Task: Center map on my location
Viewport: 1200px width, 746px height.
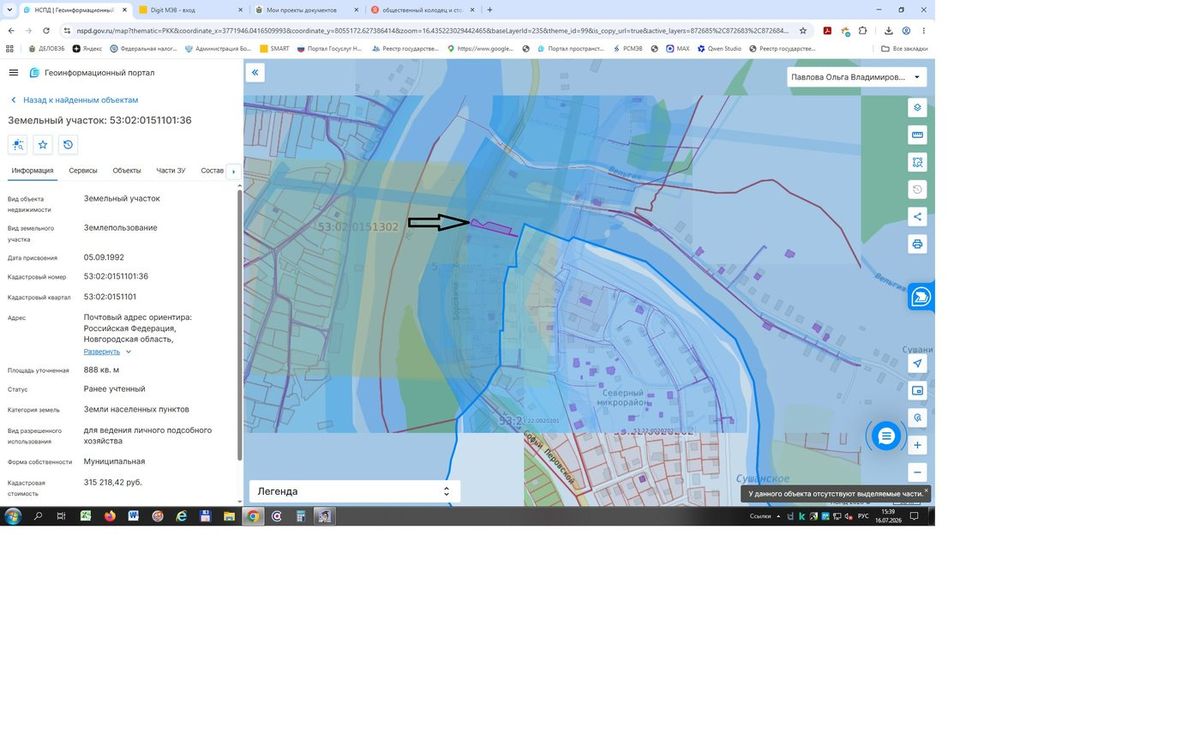Action: (917, 363)
